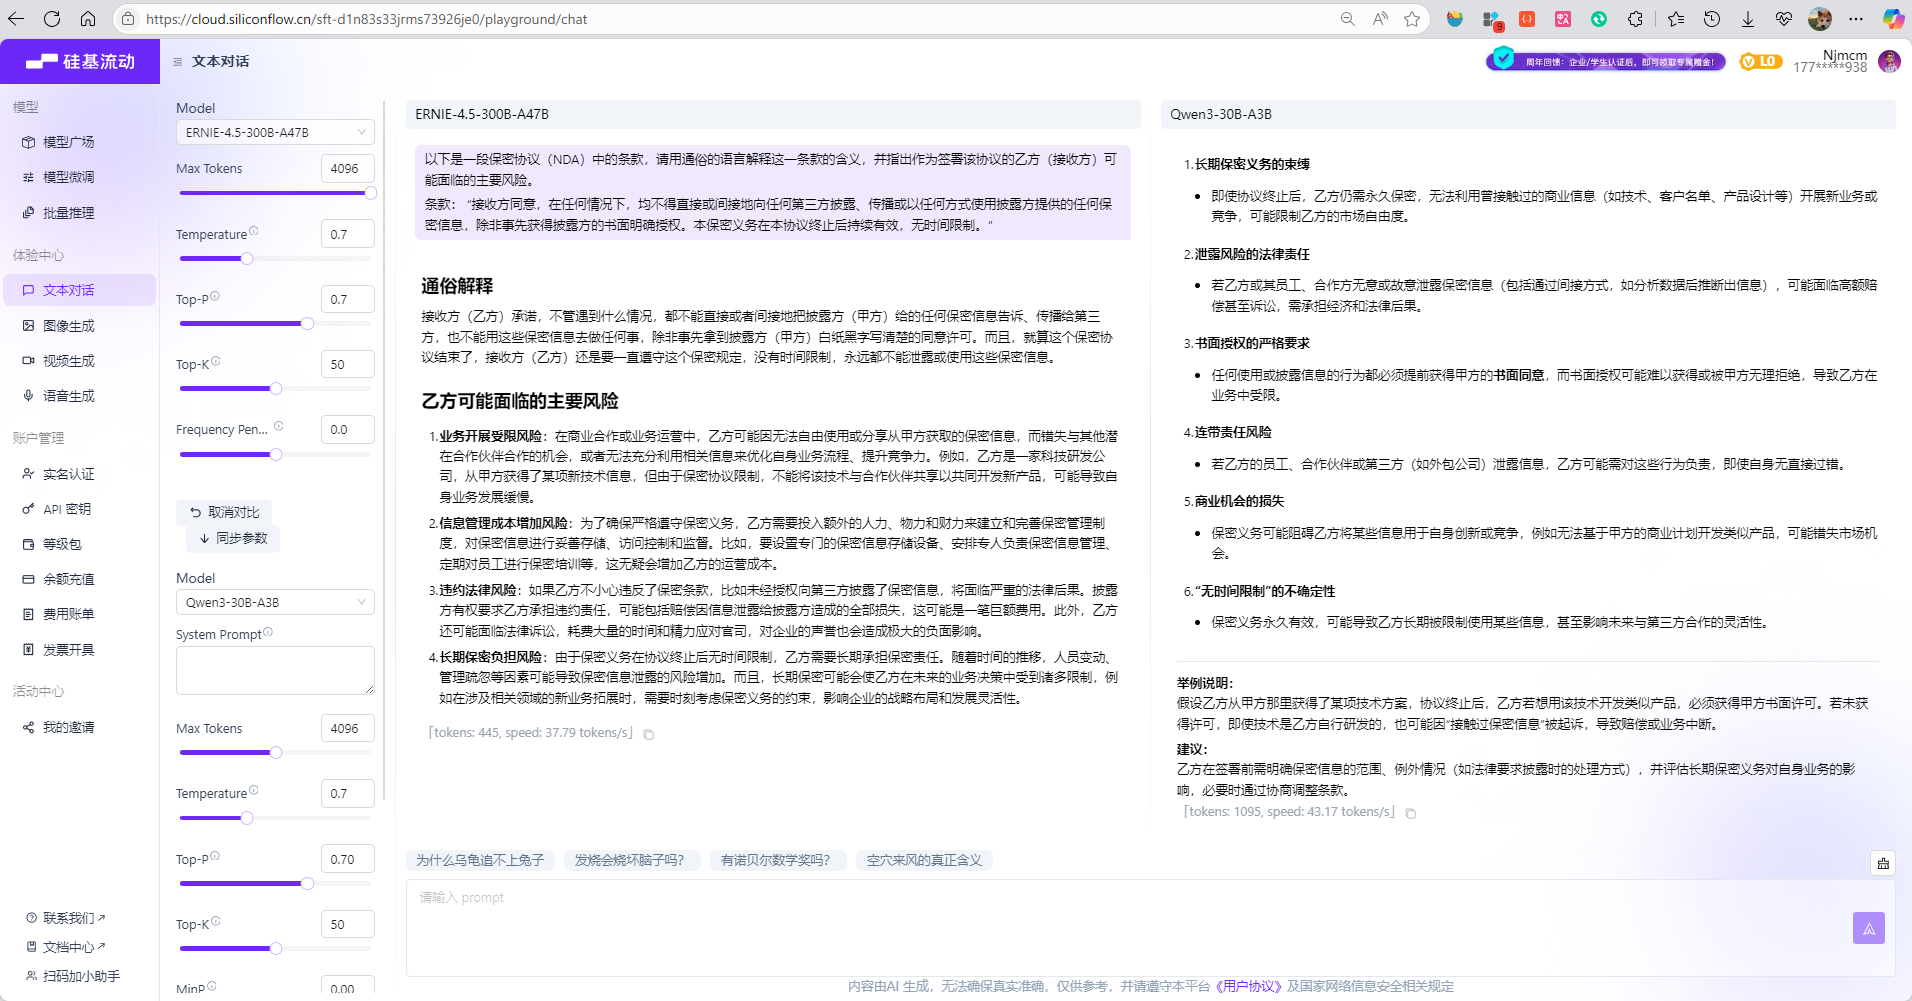1912x1001 pixels.
Task: Open the Copilot sidebar icon
Action: [1893, 19]
